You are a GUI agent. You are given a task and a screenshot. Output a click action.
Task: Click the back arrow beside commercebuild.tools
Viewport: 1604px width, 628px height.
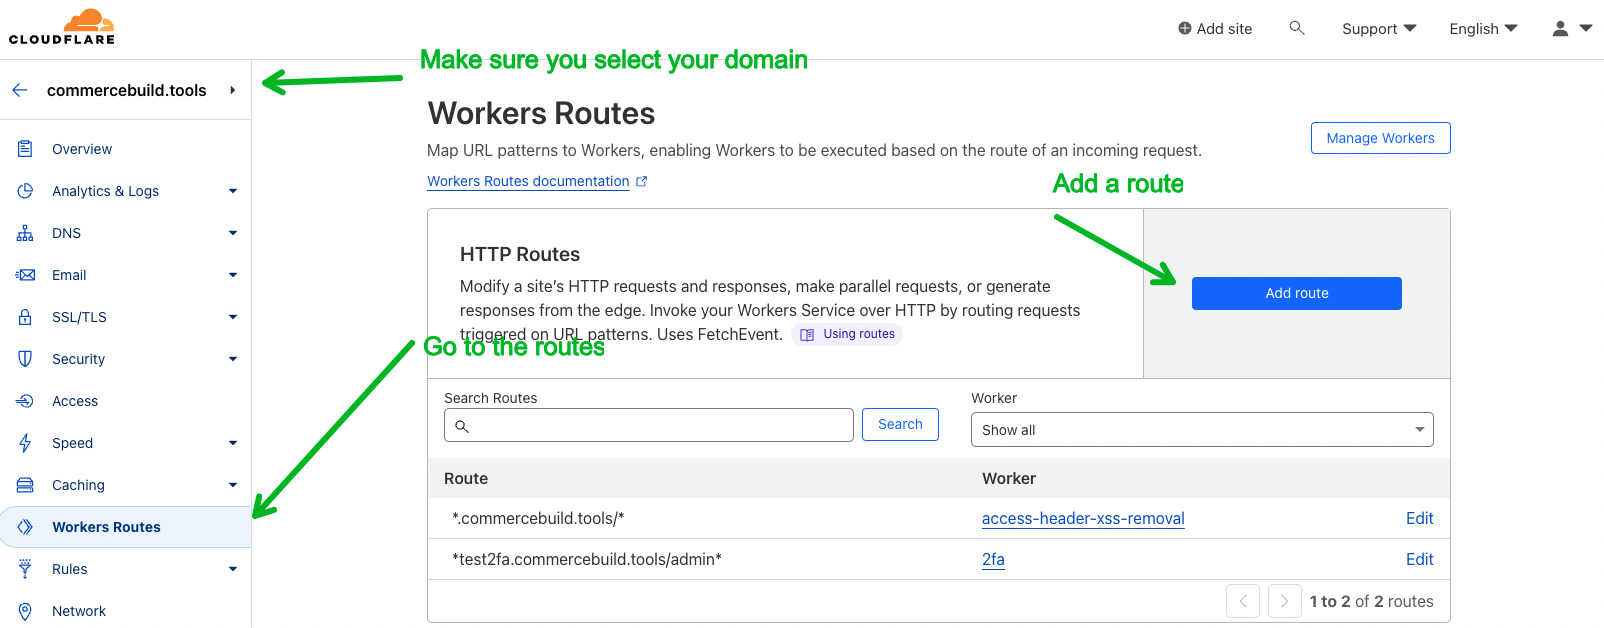point(20,90)
